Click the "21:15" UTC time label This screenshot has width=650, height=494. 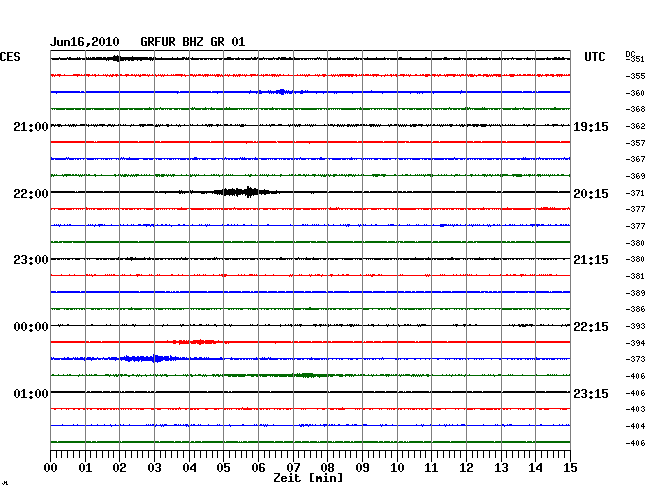591,260
